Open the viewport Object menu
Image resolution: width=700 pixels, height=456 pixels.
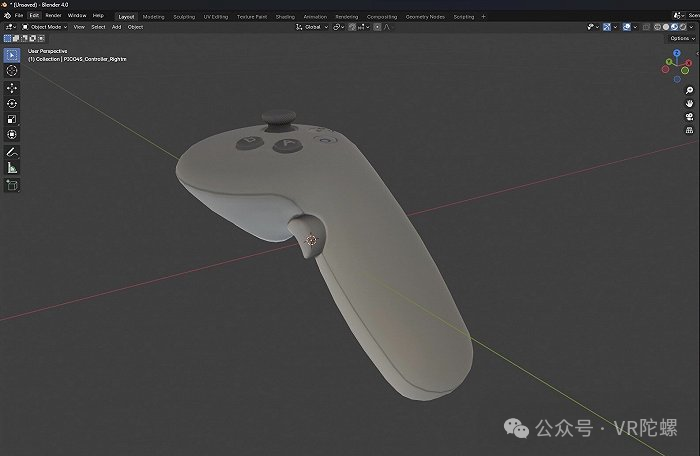coord(135,27)
